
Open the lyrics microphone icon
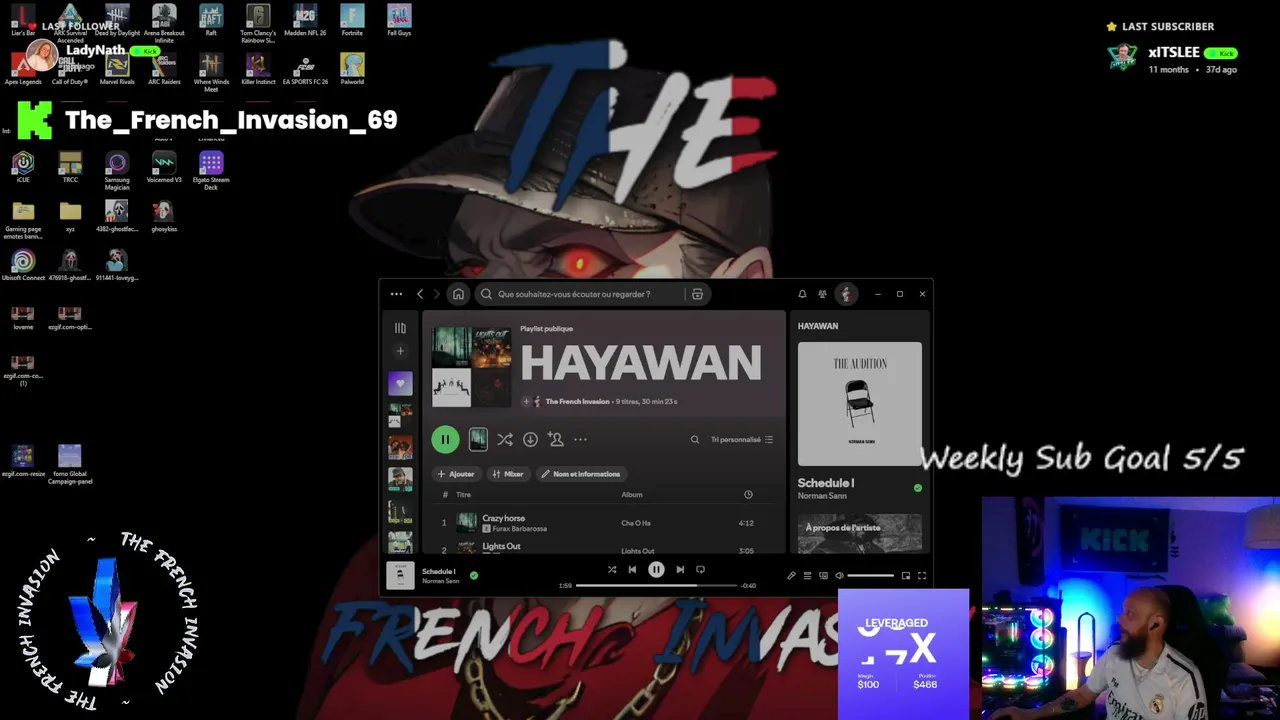[x=791, y=575]
